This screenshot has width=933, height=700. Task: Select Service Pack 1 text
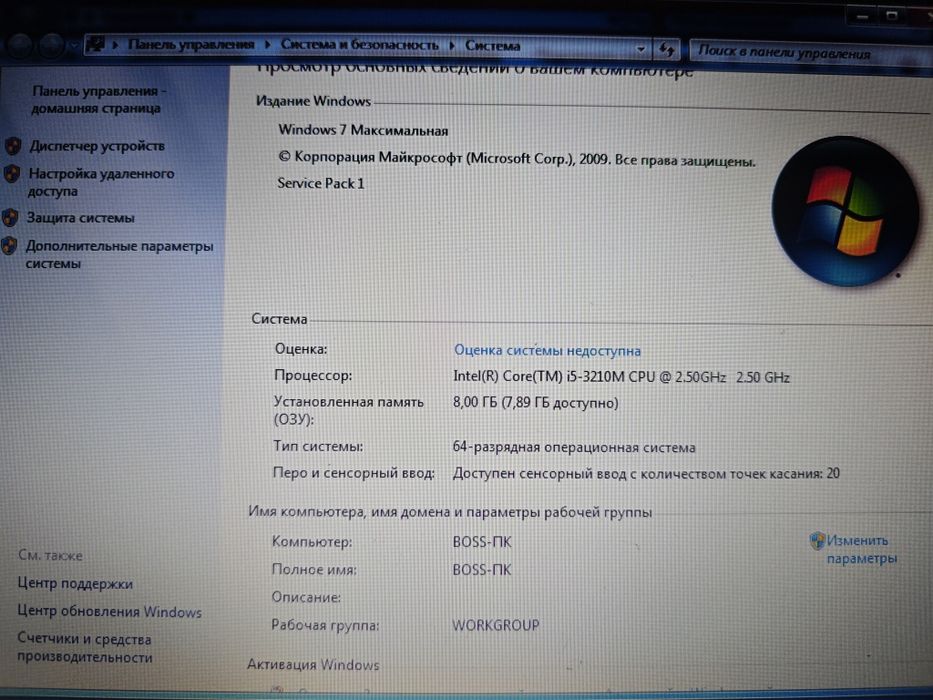coord(321,183)
